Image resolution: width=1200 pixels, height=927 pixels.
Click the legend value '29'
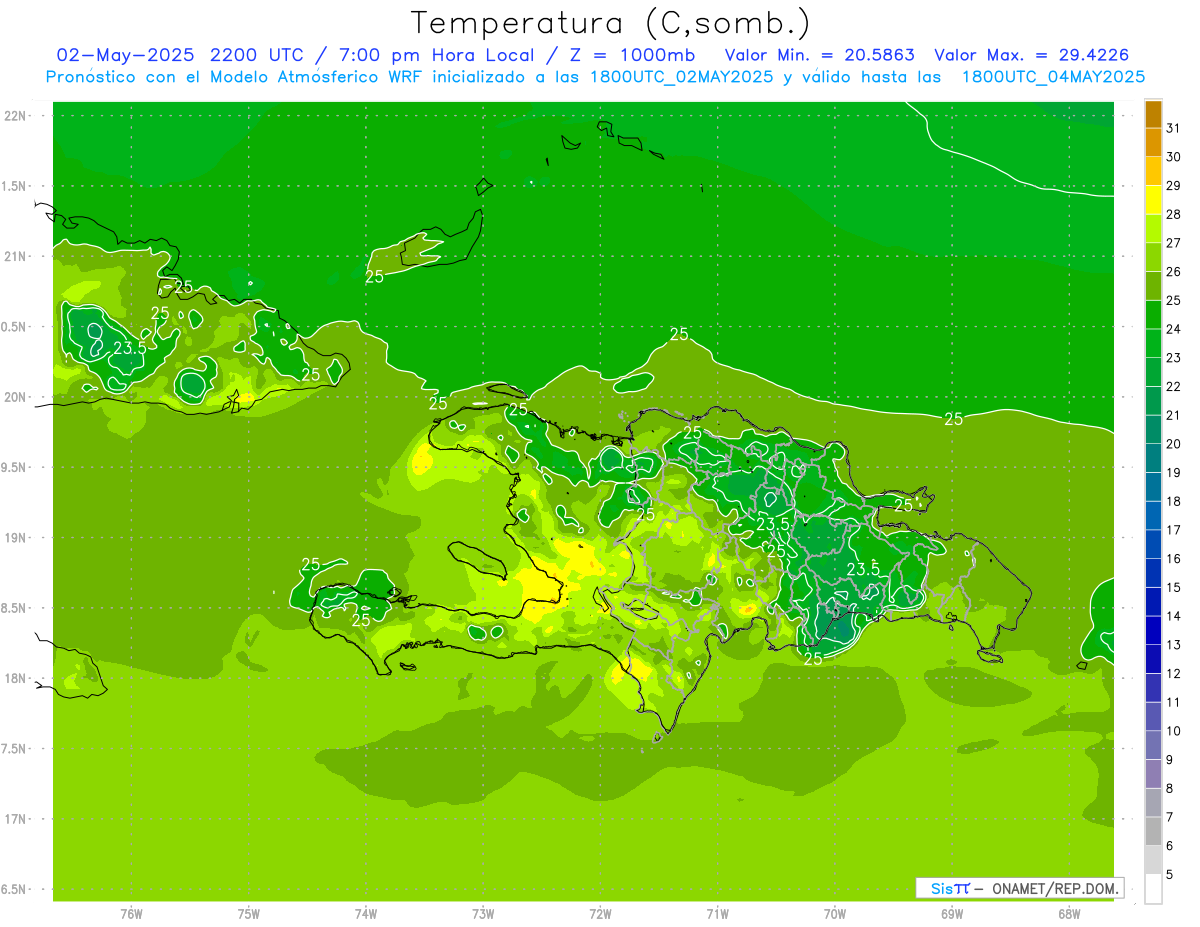tap(1173, 186)
